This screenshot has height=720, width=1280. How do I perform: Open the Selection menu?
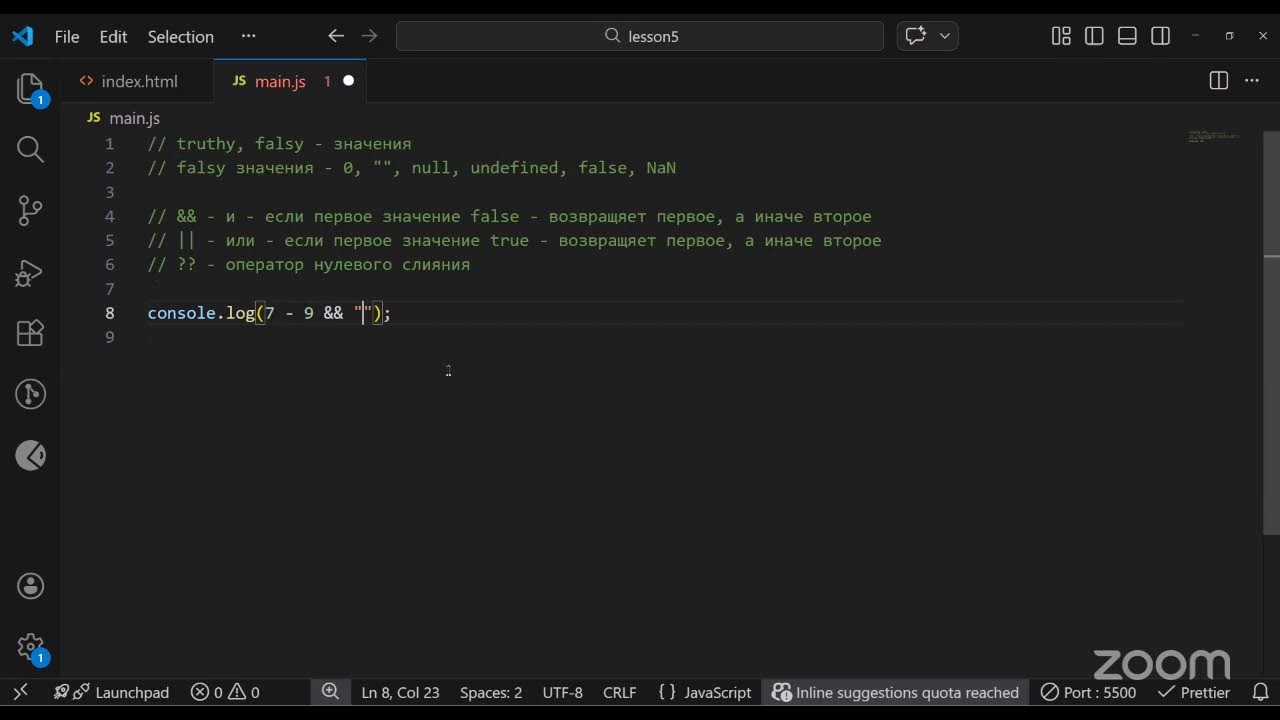click(181, 36)
